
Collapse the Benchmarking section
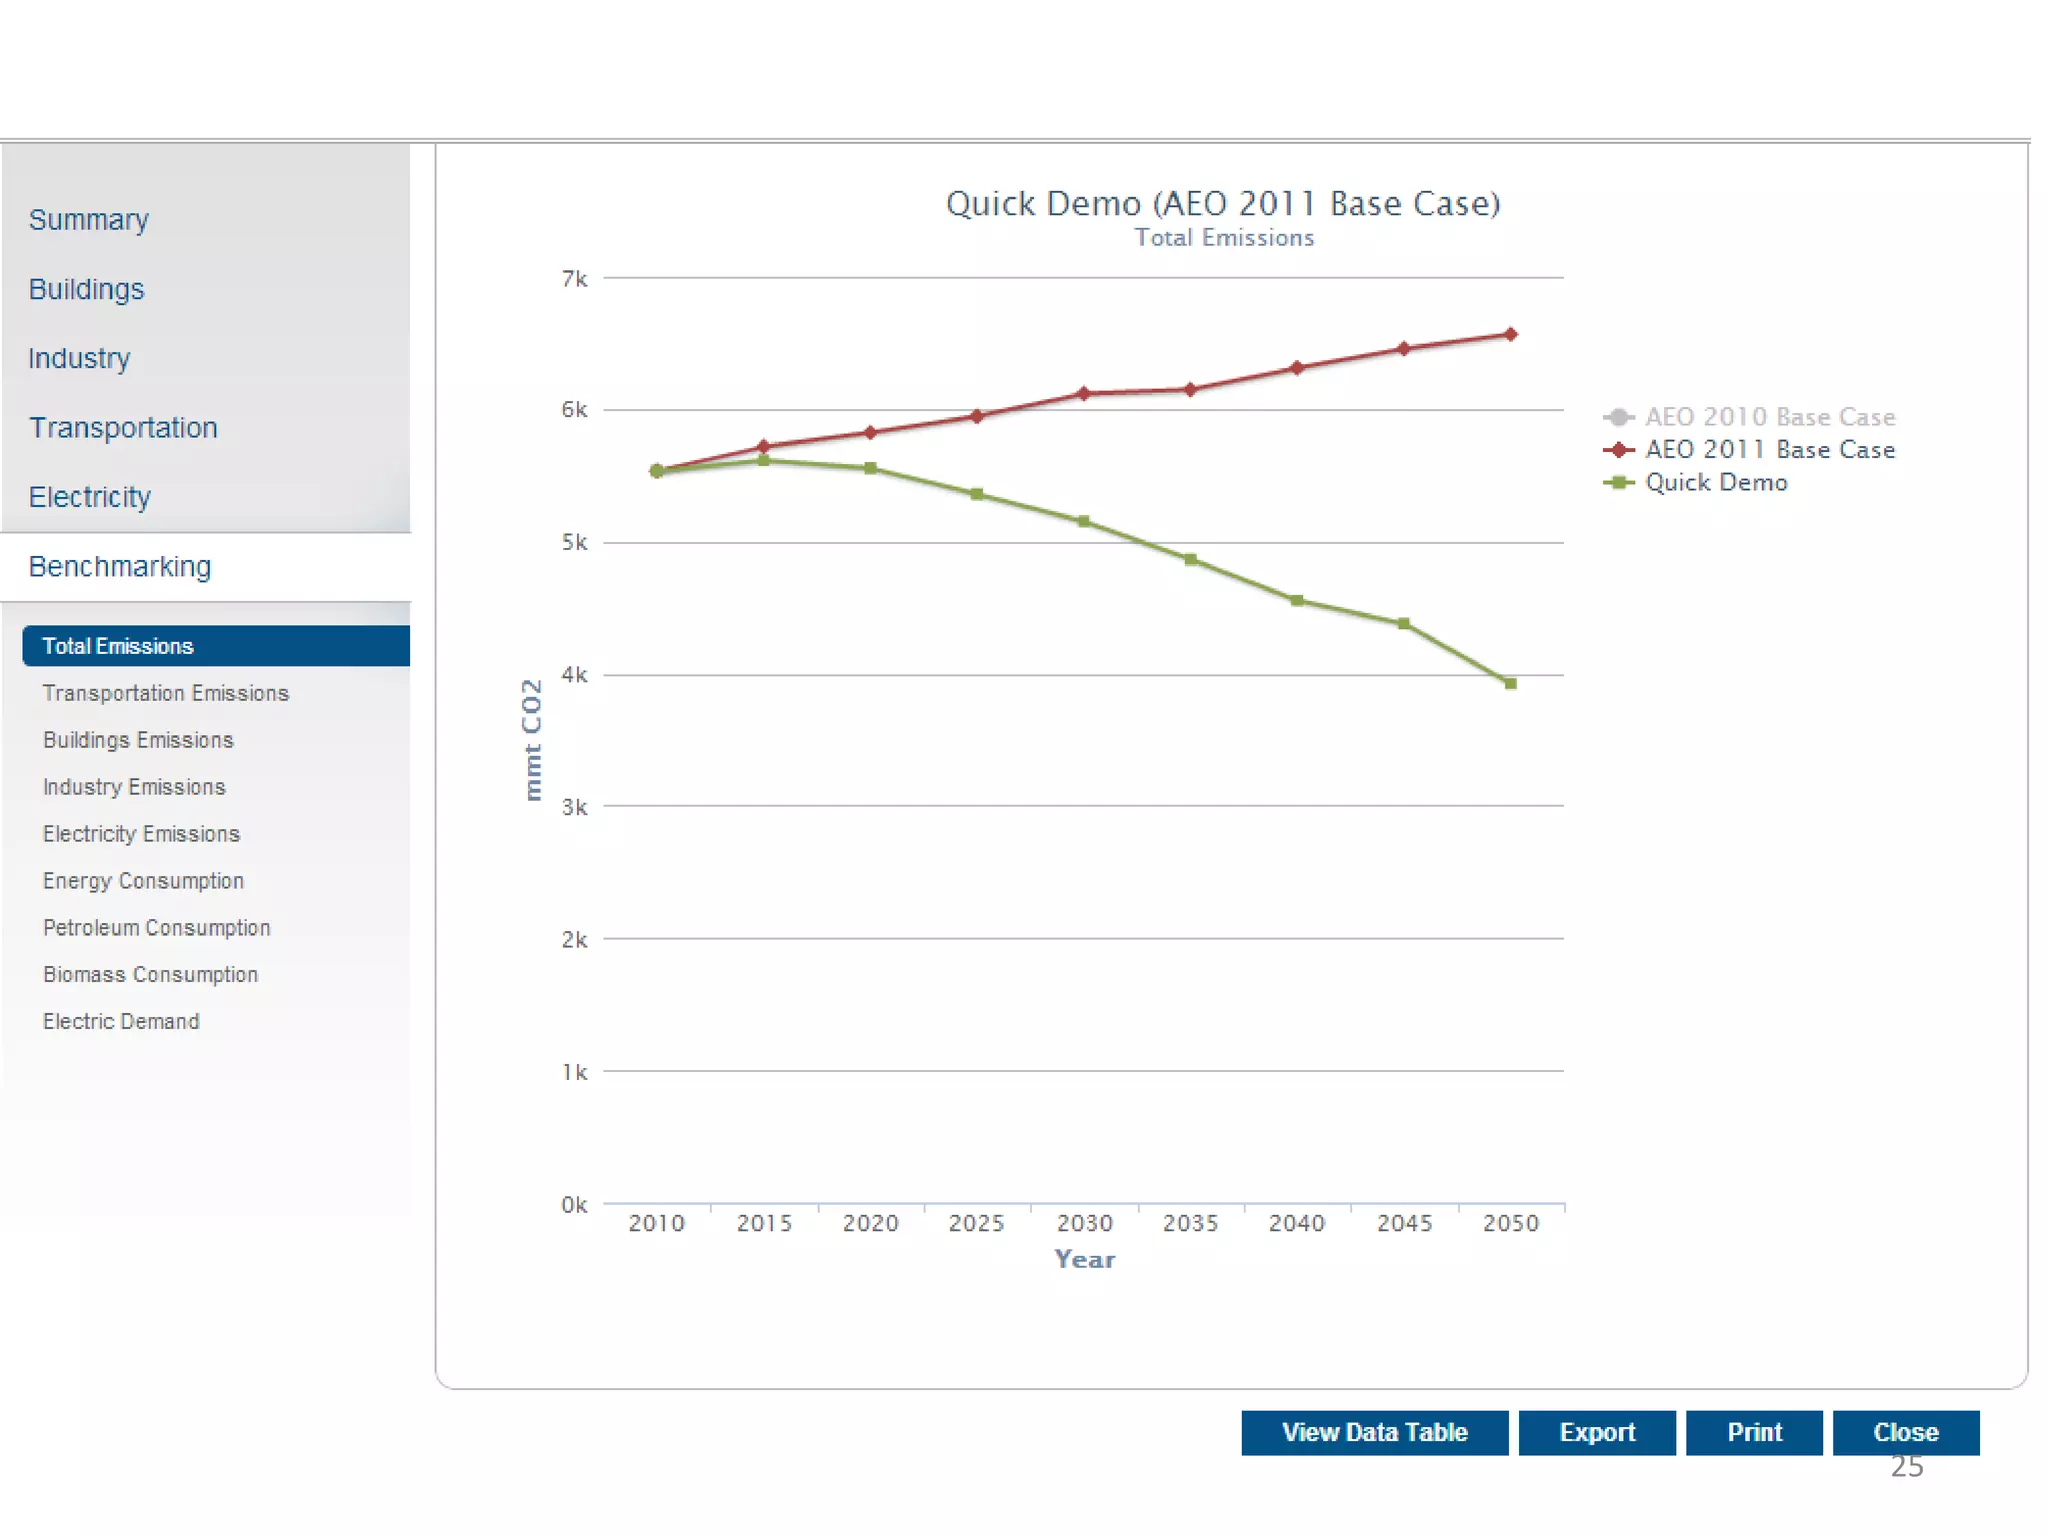click(x=120, y=567)
